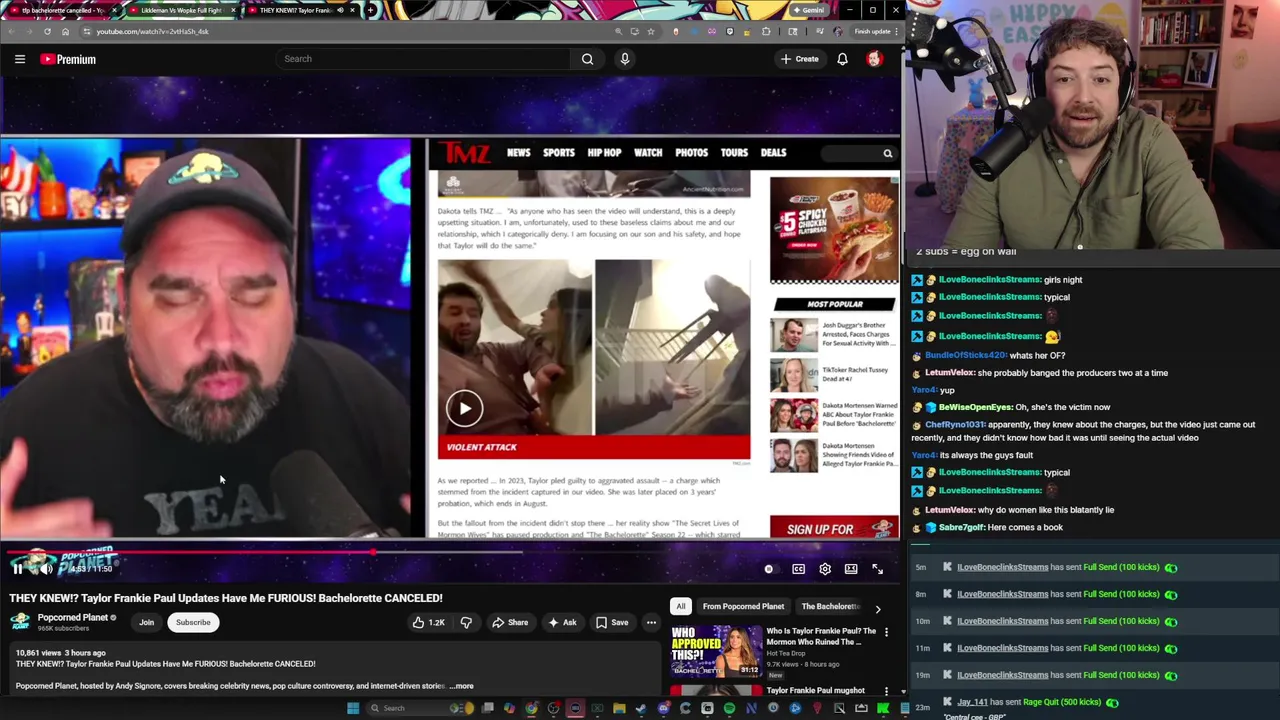Start voice search with the microphone

(624, 59)
